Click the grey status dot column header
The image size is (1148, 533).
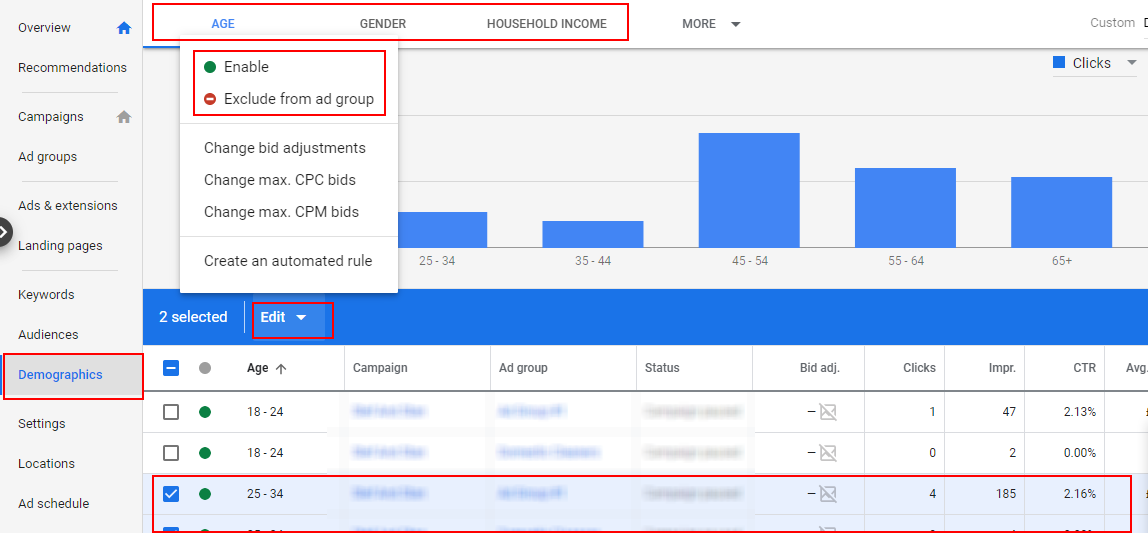pos(205,368)
